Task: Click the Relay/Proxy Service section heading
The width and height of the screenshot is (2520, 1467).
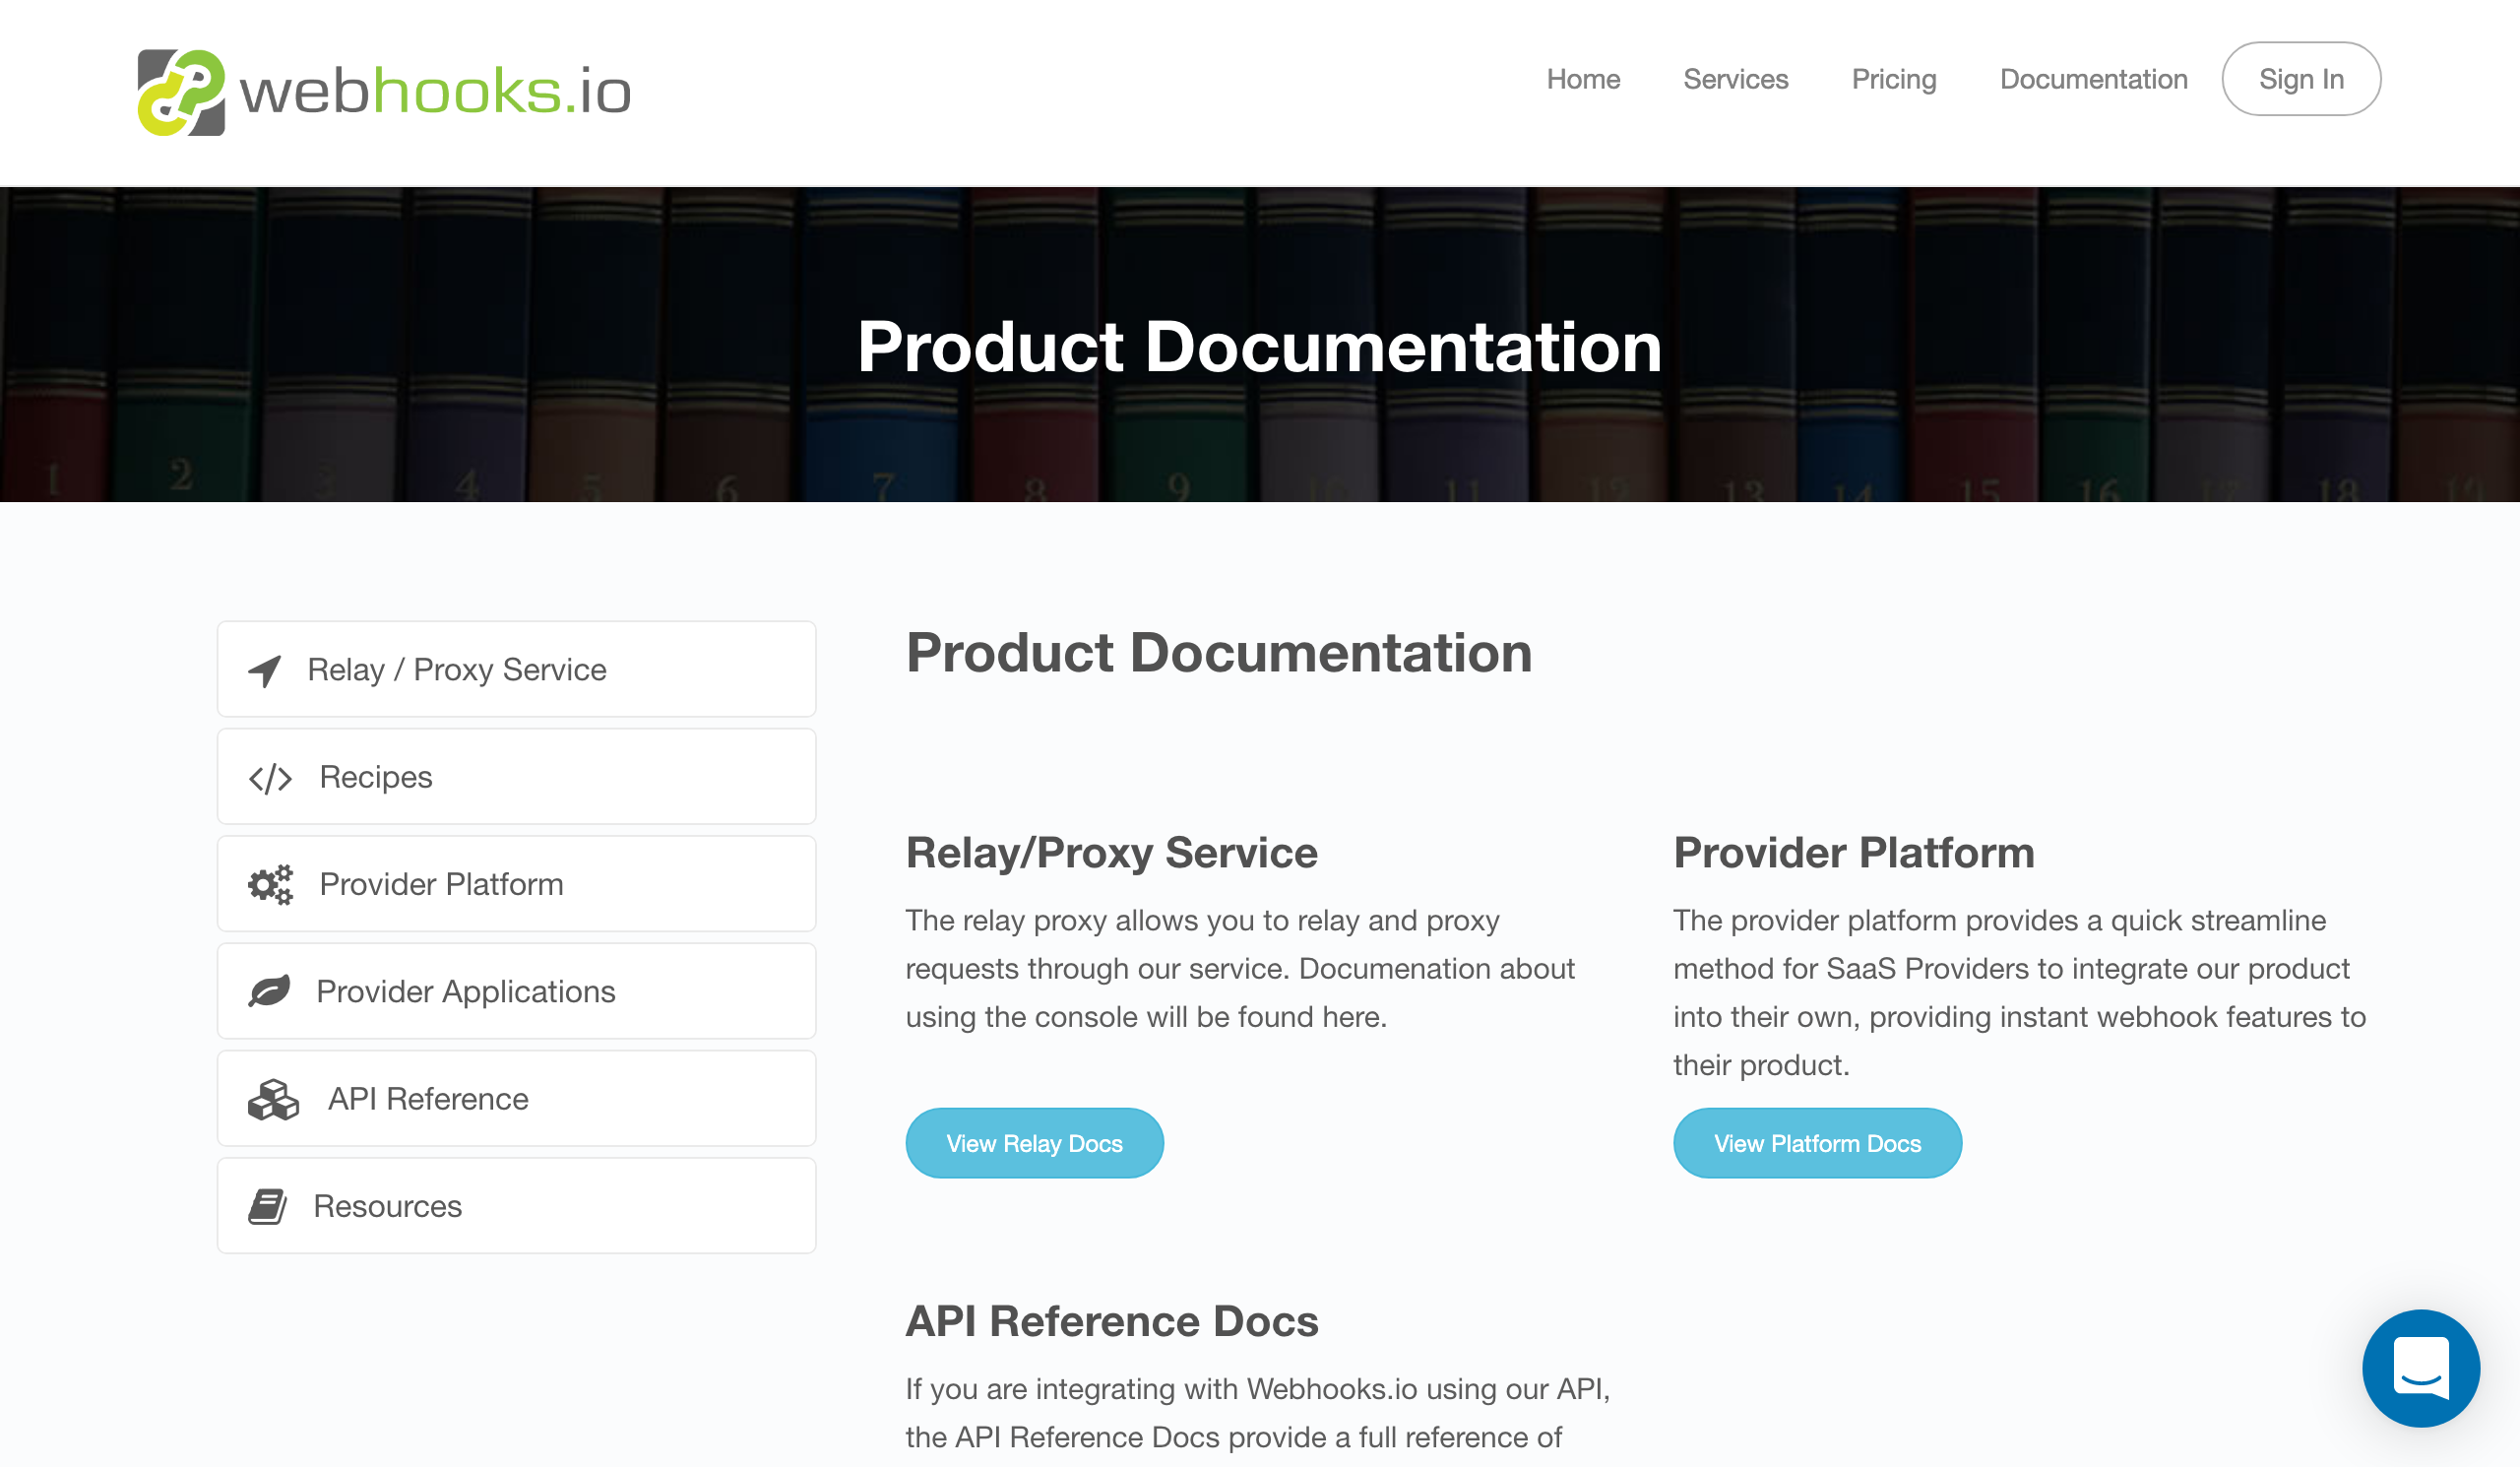Action: tap(1111, 853)
